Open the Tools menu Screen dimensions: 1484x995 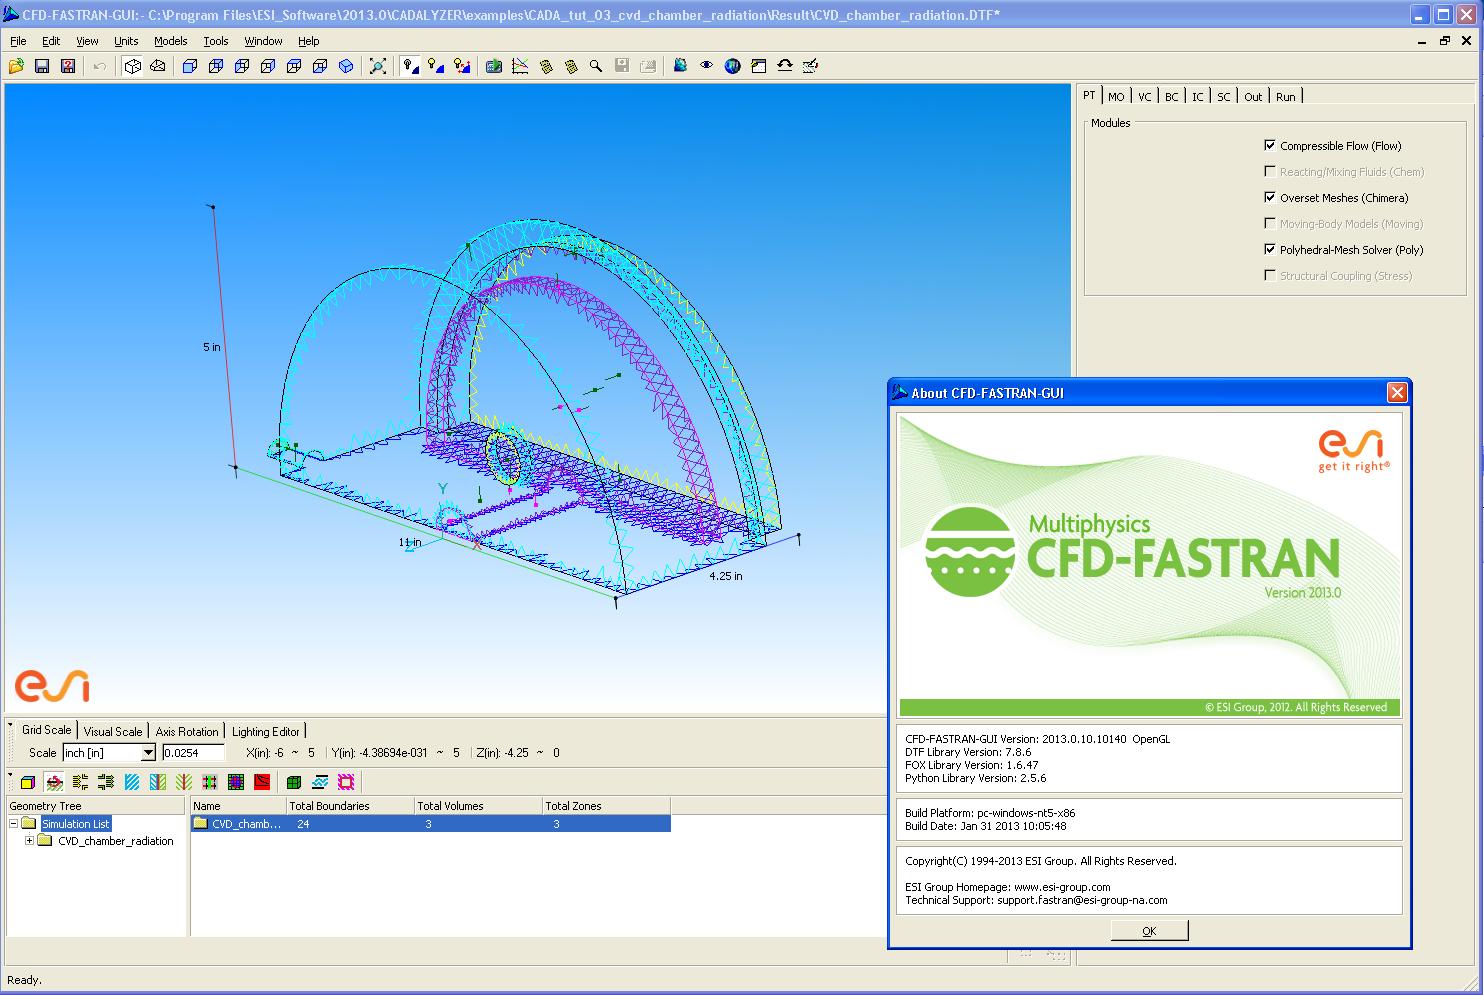point(216,41)
